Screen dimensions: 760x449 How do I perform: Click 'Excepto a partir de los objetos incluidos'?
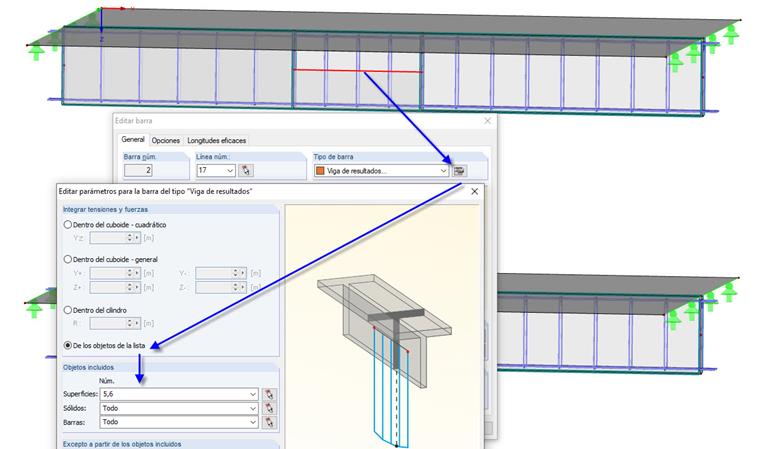(122, 444)
